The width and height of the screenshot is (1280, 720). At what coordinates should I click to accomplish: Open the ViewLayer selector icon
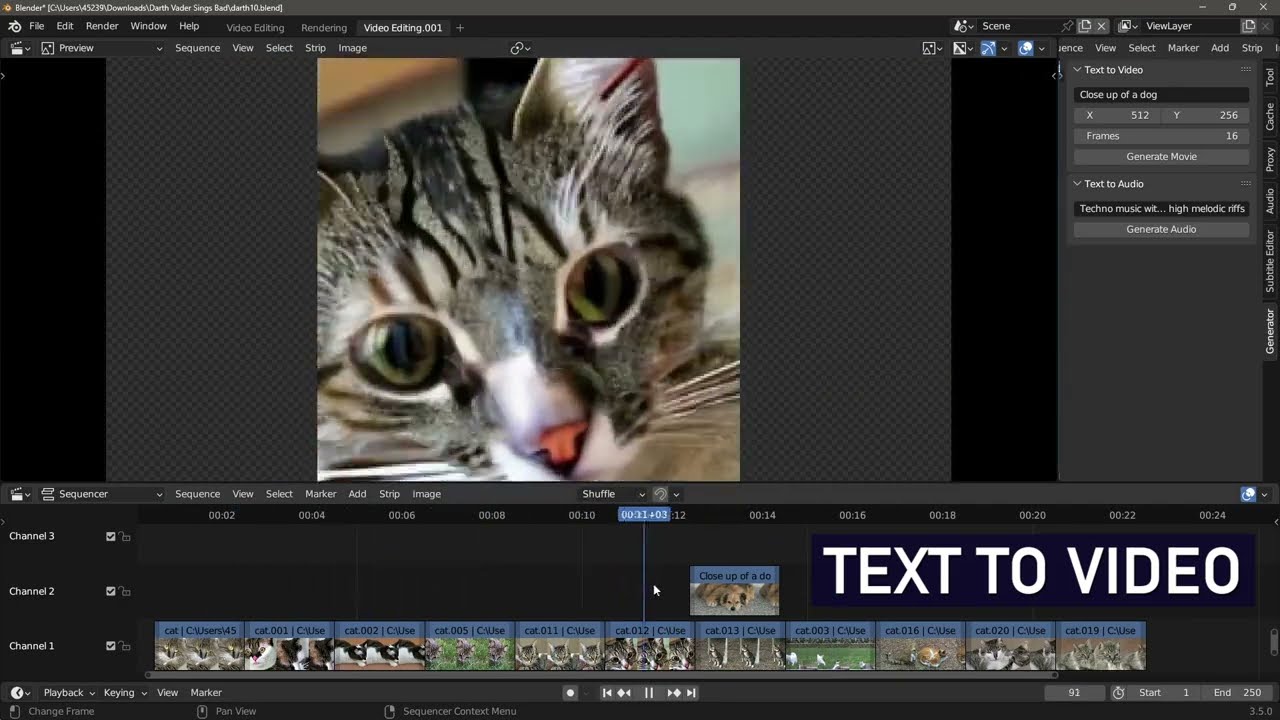1126,25
